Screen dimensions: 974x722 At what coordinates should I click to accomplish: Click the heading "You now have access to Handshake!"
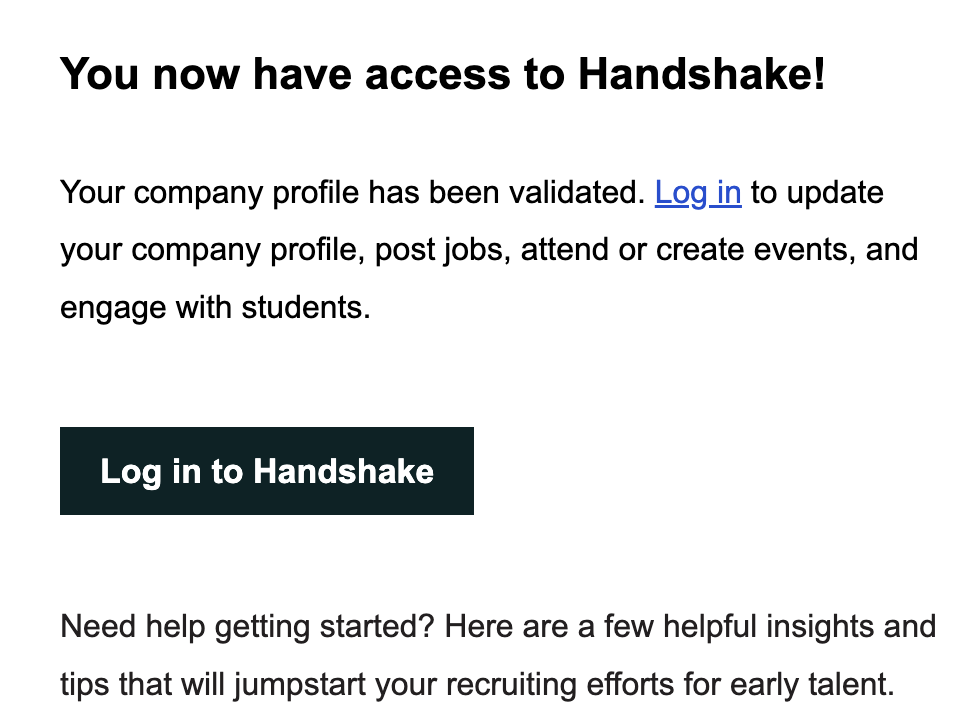tap(443, 74)
